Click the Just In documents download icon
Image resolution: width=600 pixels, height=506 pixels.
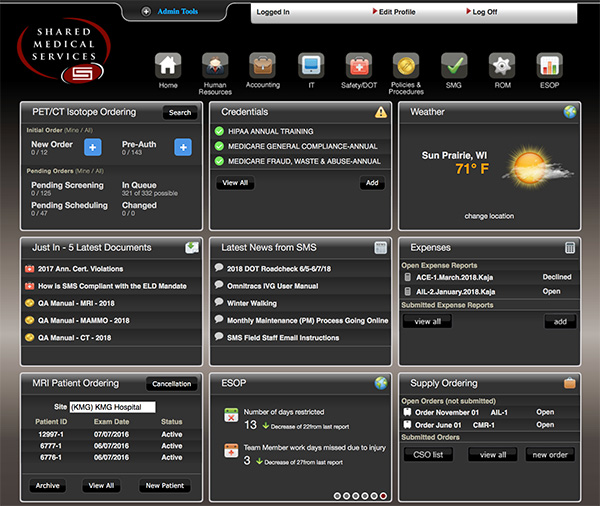pyautogui.click(x=192, y=248)
